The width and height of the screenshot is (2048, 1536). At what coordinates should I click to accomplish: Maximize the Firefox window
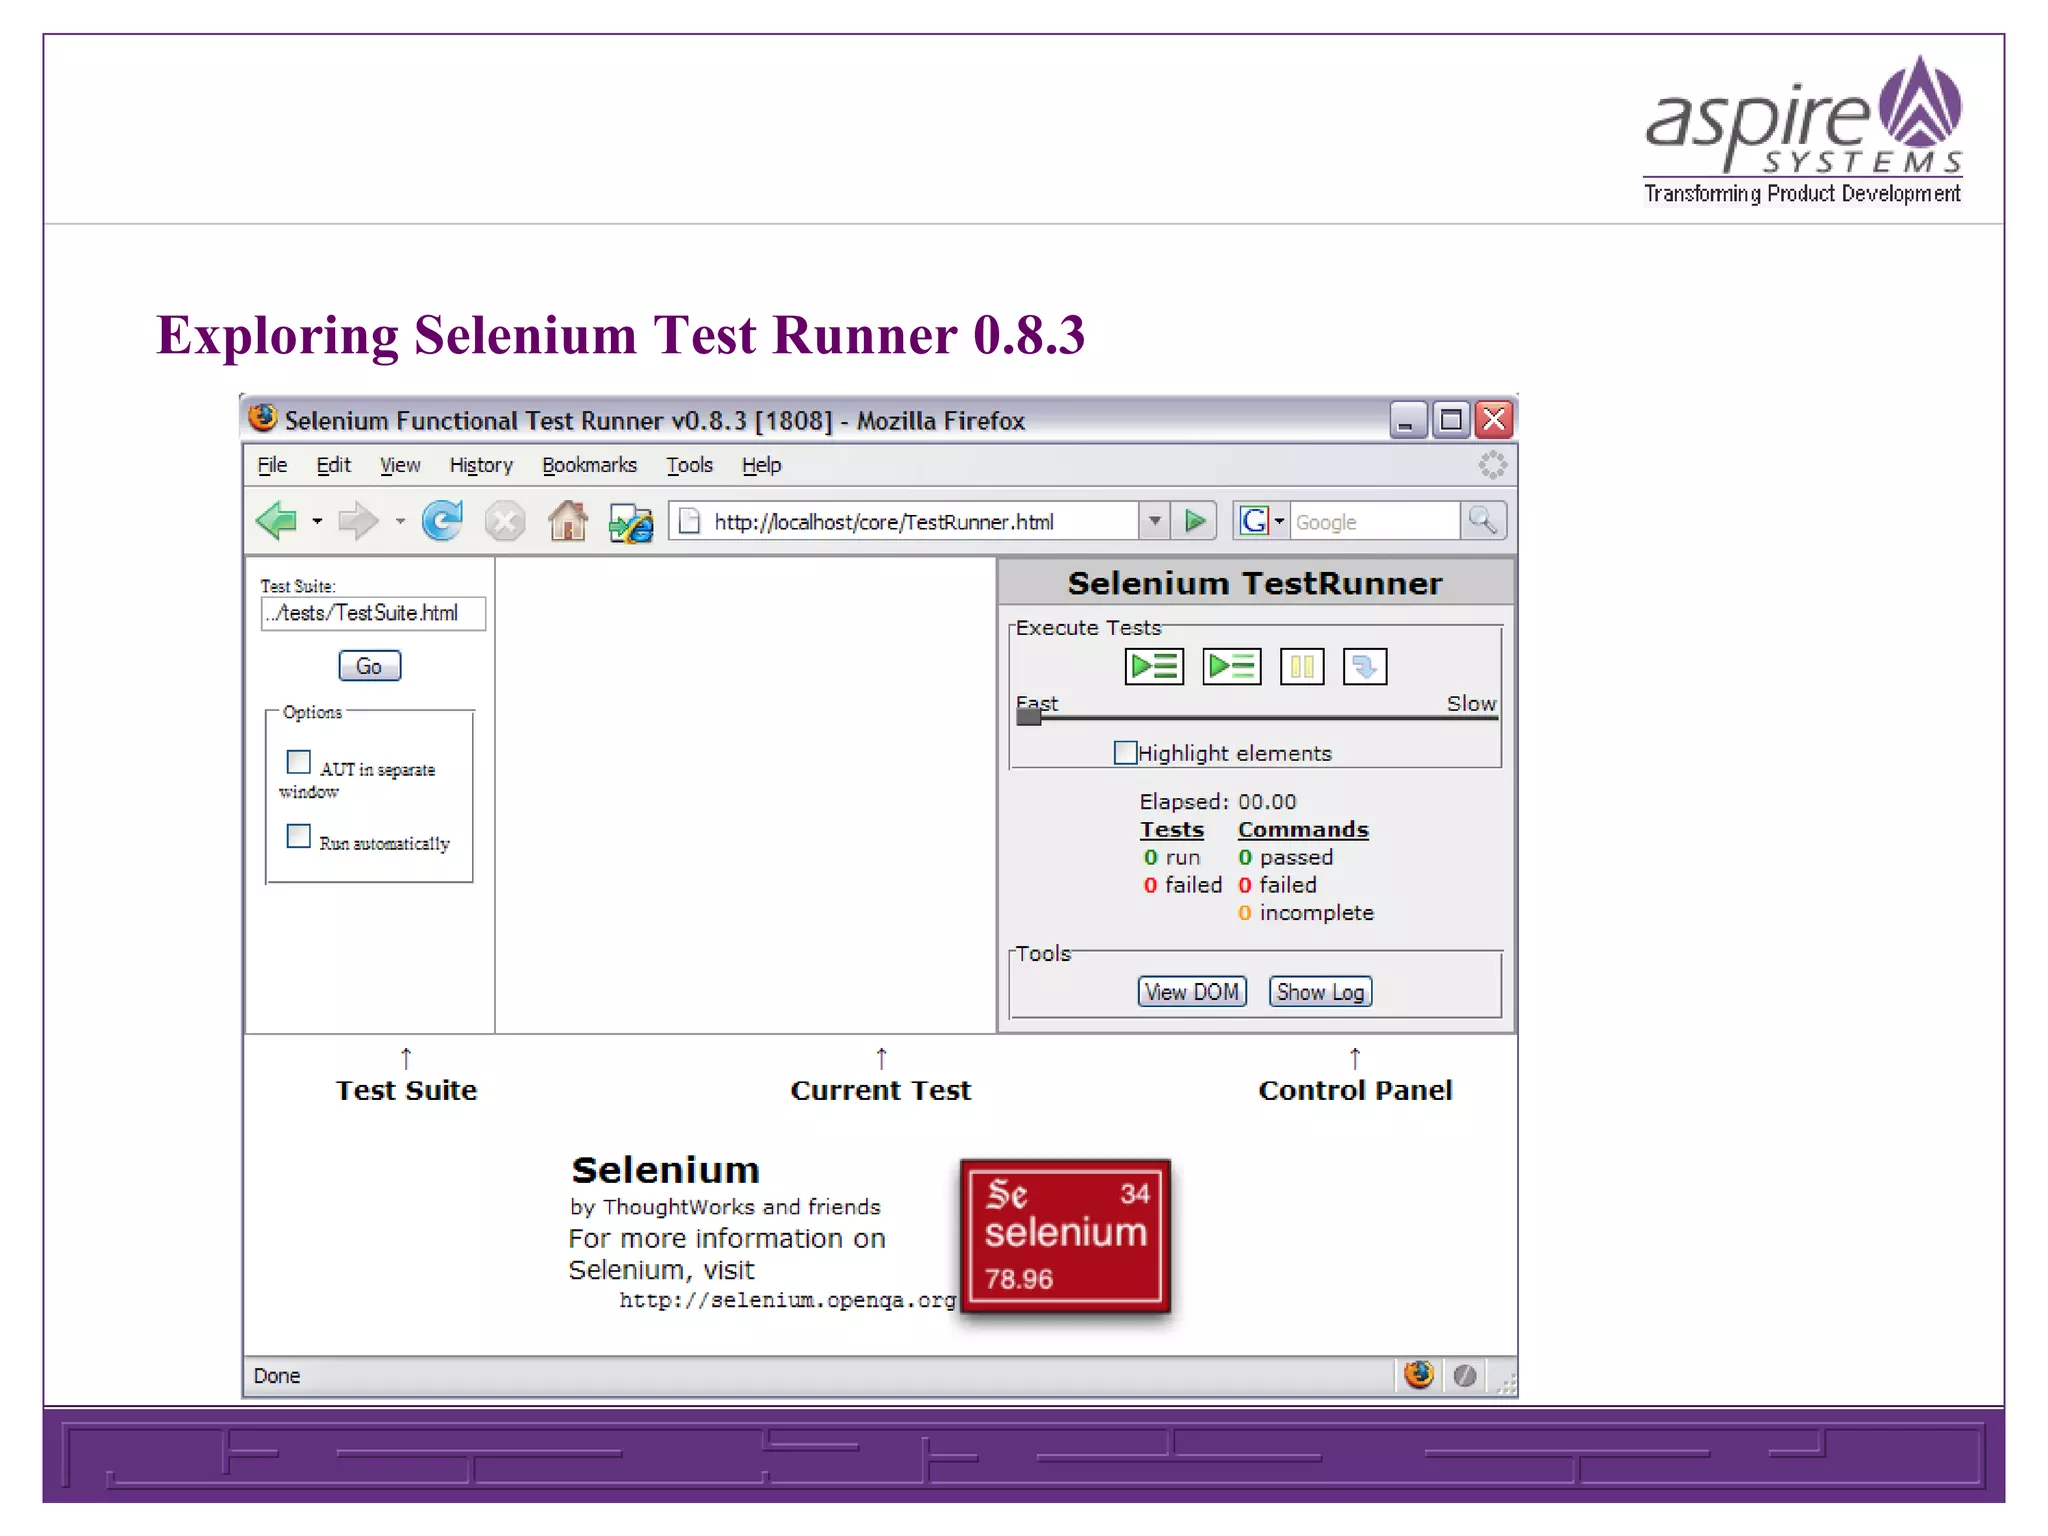(1451, 420)
